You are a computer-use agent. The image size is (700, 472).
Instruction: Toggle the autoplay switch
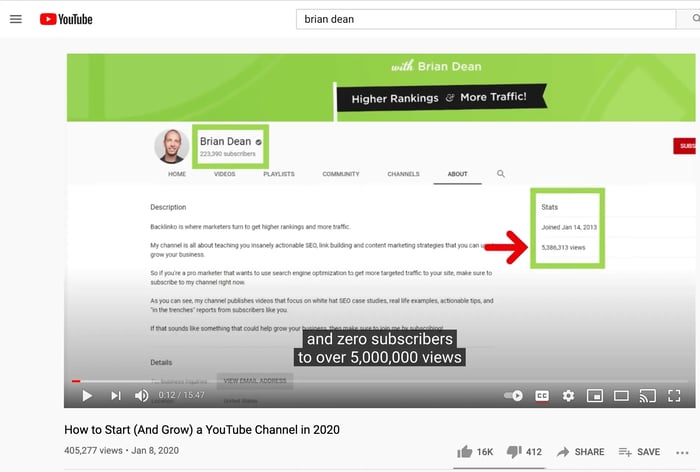pos(514,396)
